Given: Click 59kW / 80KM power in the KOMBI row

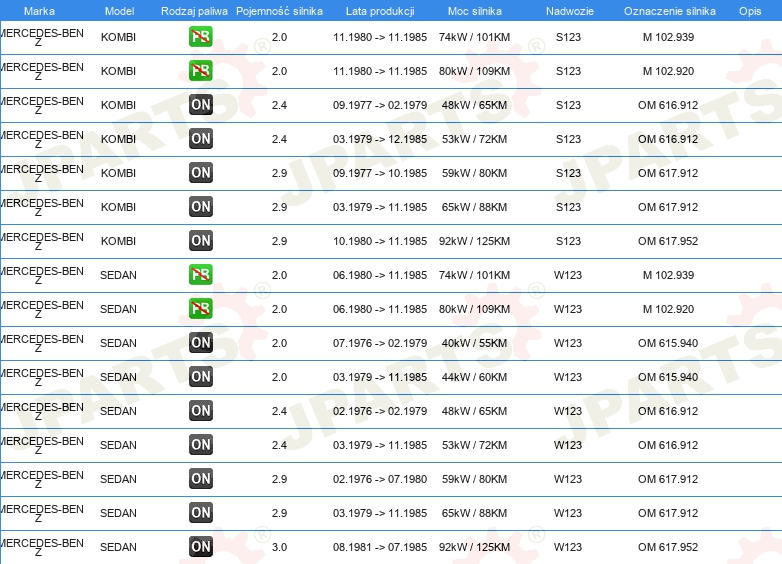Looking at the screenshot, I should click(x=474, y=173).
